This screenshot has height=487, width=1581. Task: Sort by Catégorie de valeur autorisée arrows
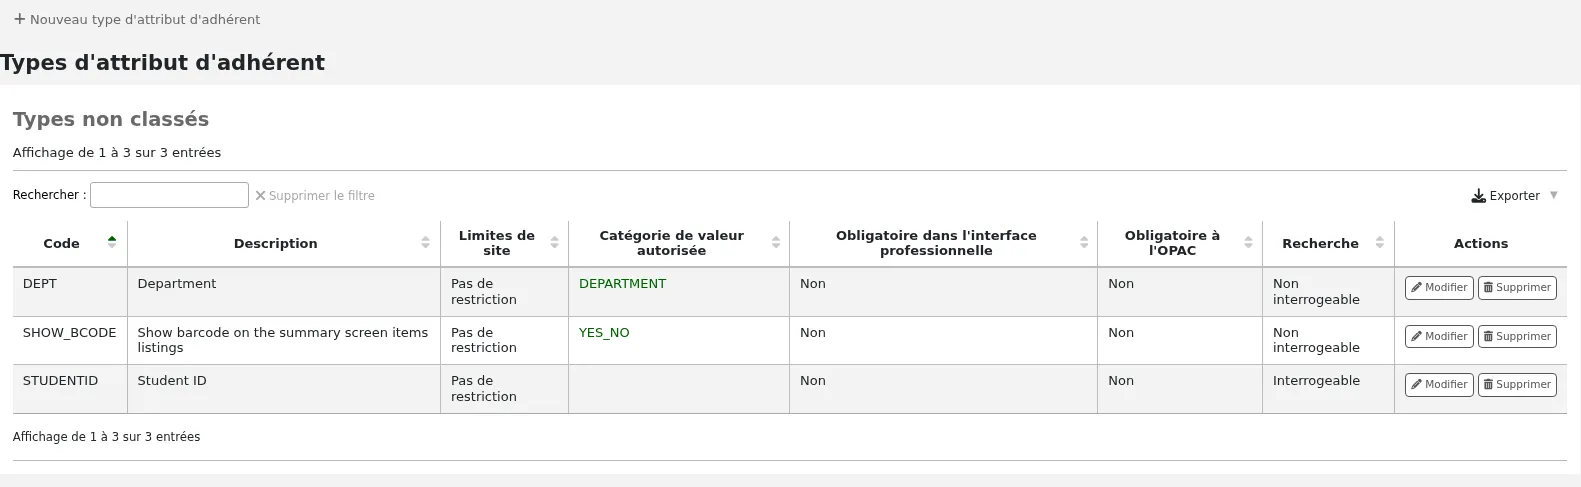point(776,243)
